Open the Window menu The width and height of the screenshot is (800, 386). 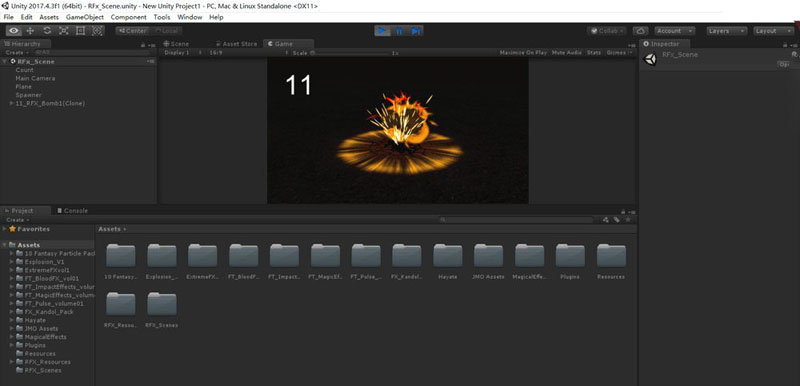click(x=190, y=17)
